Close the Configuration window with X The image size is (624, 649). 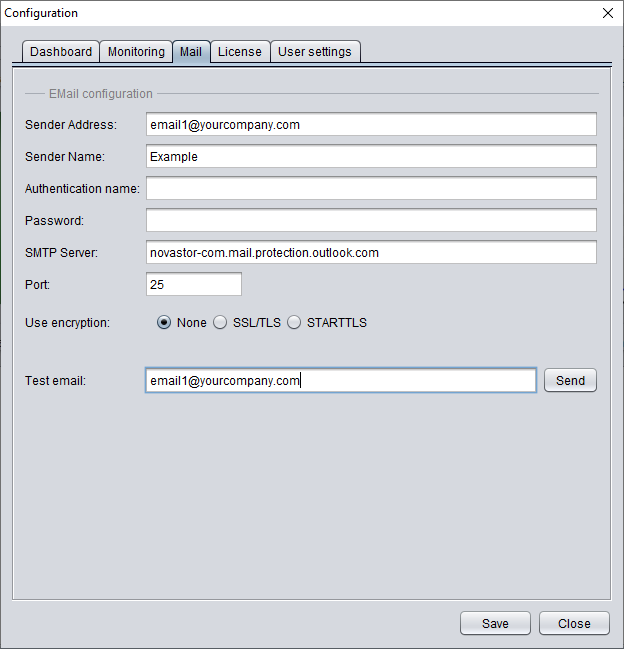pyautogui.click(x=608, y=13)
